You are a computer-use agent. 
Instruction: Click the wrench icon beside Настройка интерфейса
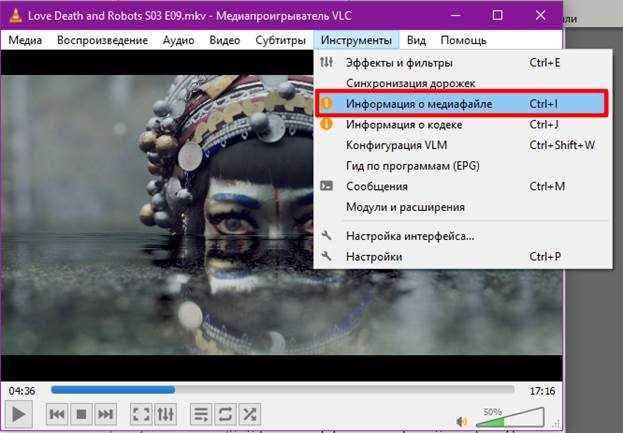(326, 235)
